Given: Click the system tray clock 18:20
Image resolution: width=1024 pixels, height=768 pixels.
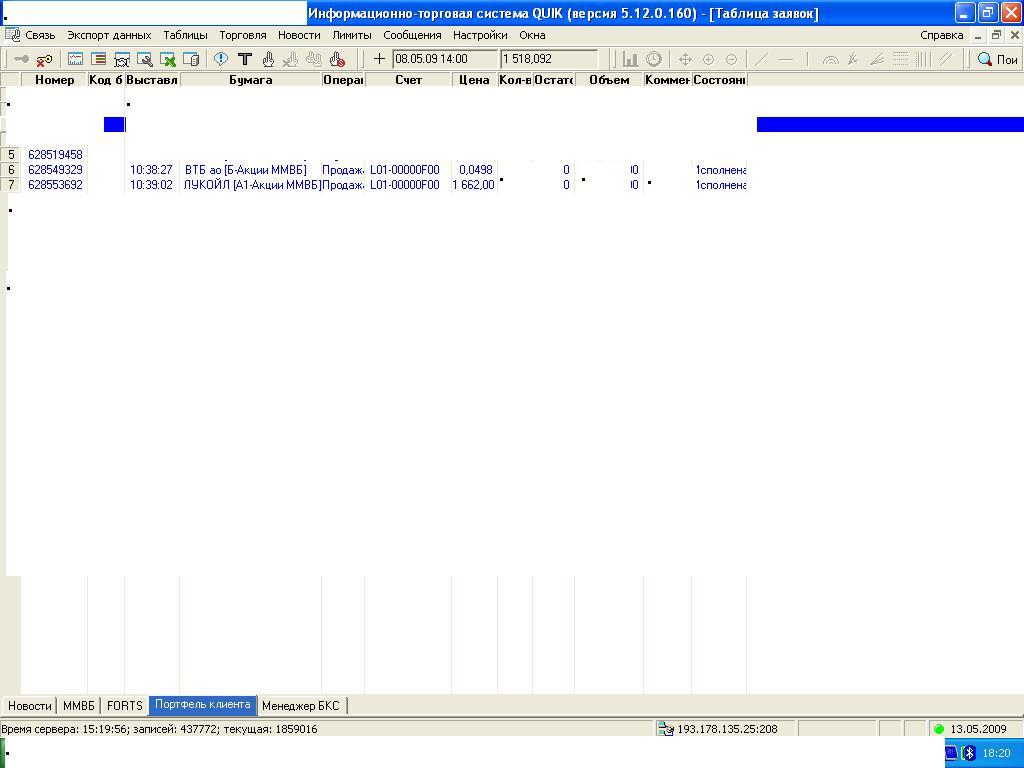Looking at the screenshot, I should (x=996, y=753).
